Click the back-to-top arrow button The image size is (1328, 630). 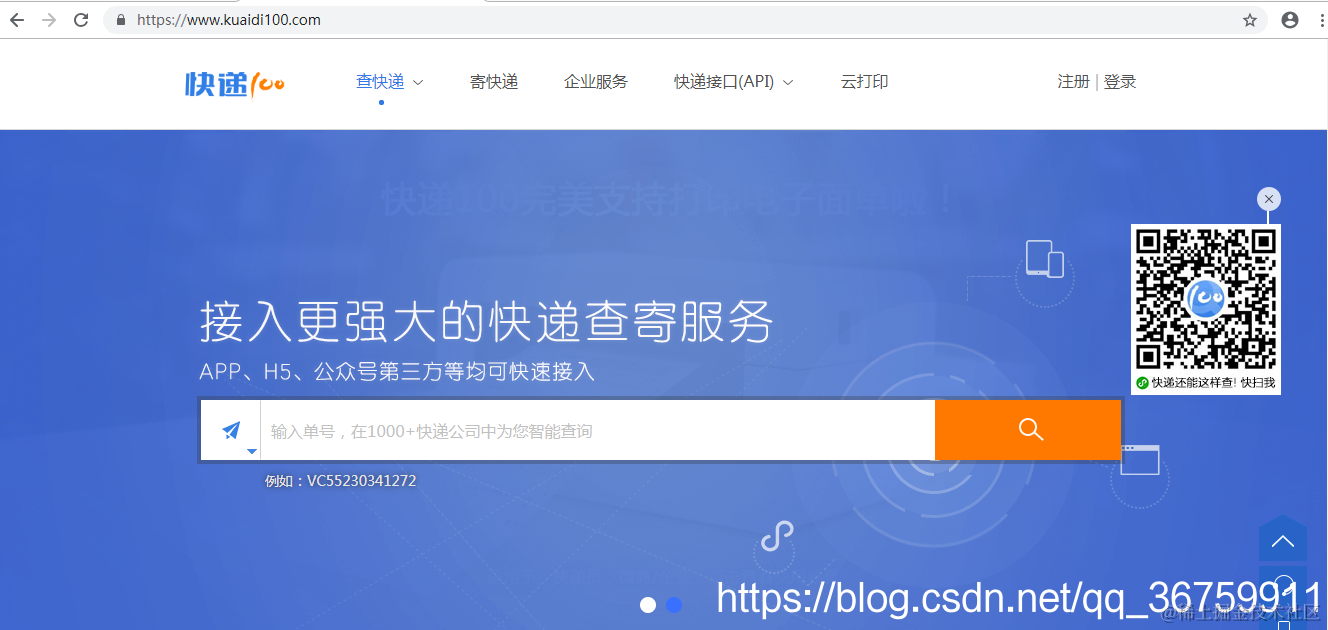[1283, 541]
